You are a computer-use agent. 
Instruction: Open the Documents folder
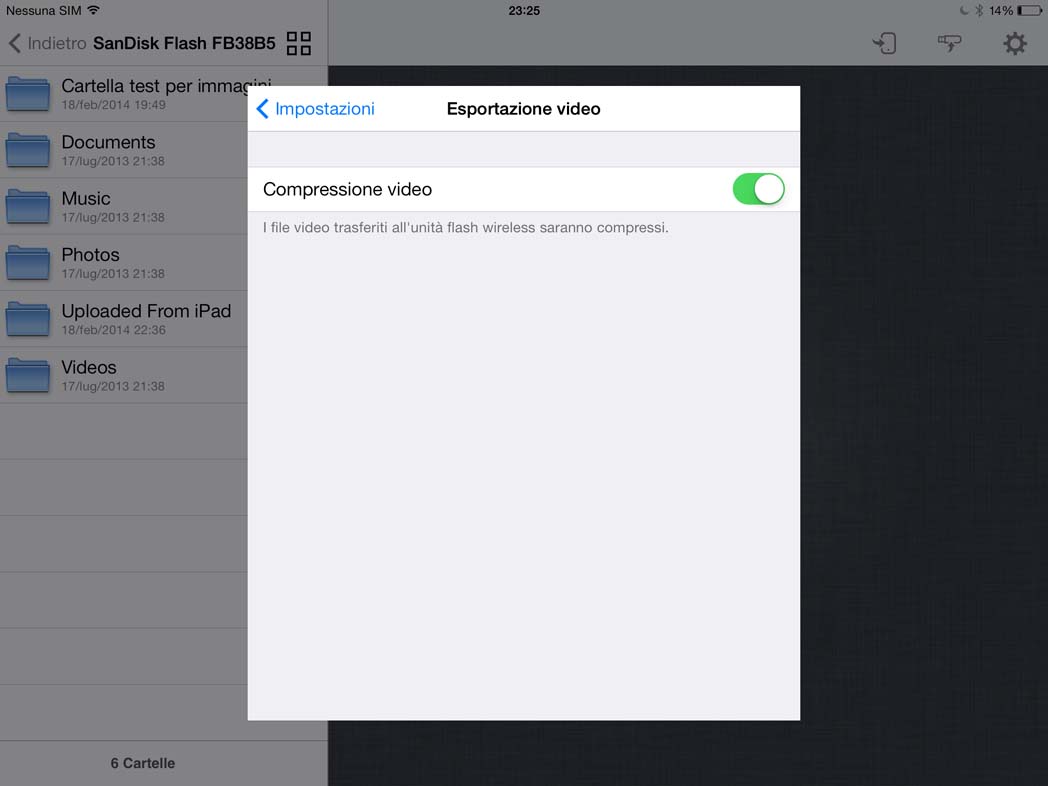click(124, 150)
